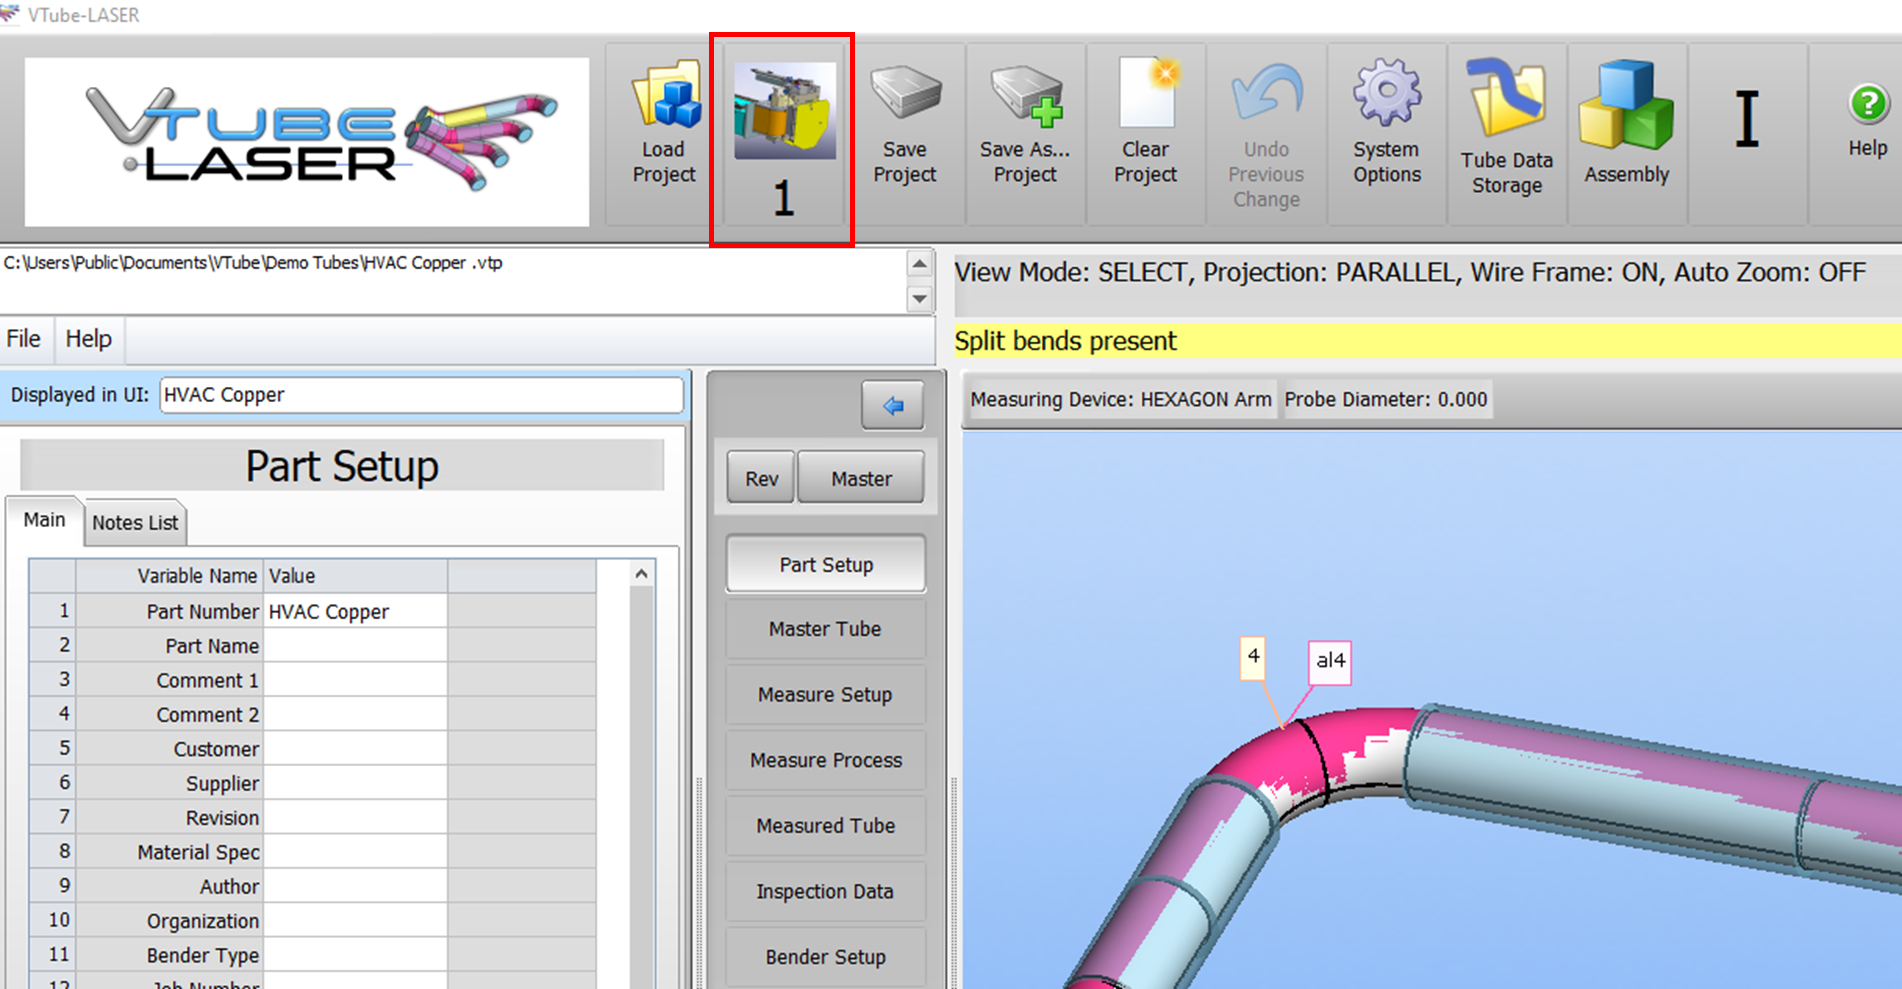Screen dimensions: 1902x989
Task: Click the Revision value cell
Action: pos(355,817)
